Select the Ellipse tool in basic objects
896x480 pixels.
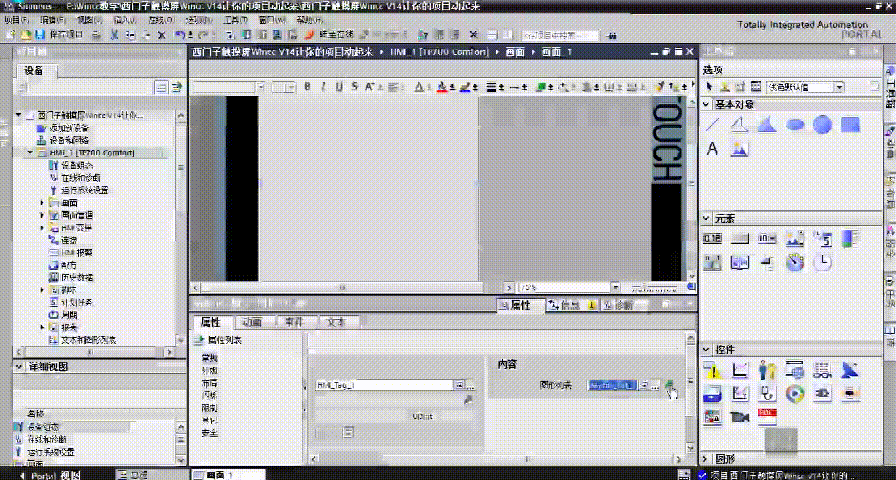coord(795,124)
